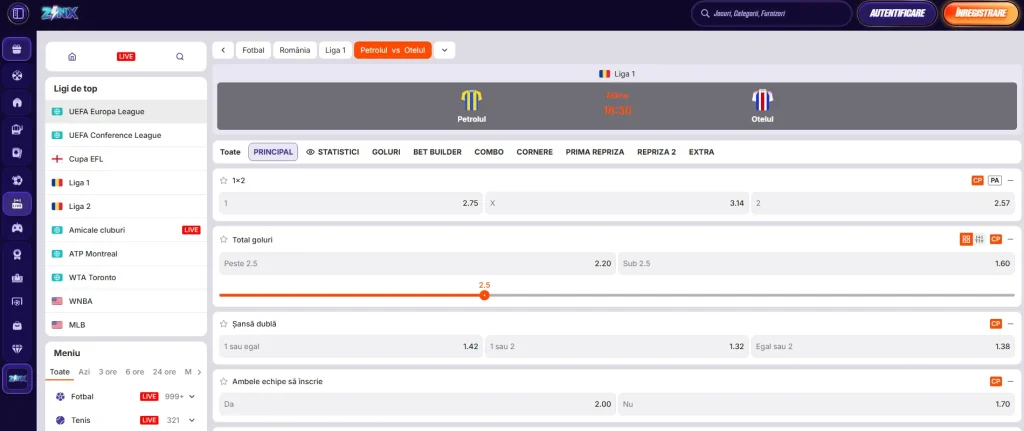Click the ZINX badge at sidebar bottom
The width and height of the screenshot is (1024, 431).
point(18,378)
